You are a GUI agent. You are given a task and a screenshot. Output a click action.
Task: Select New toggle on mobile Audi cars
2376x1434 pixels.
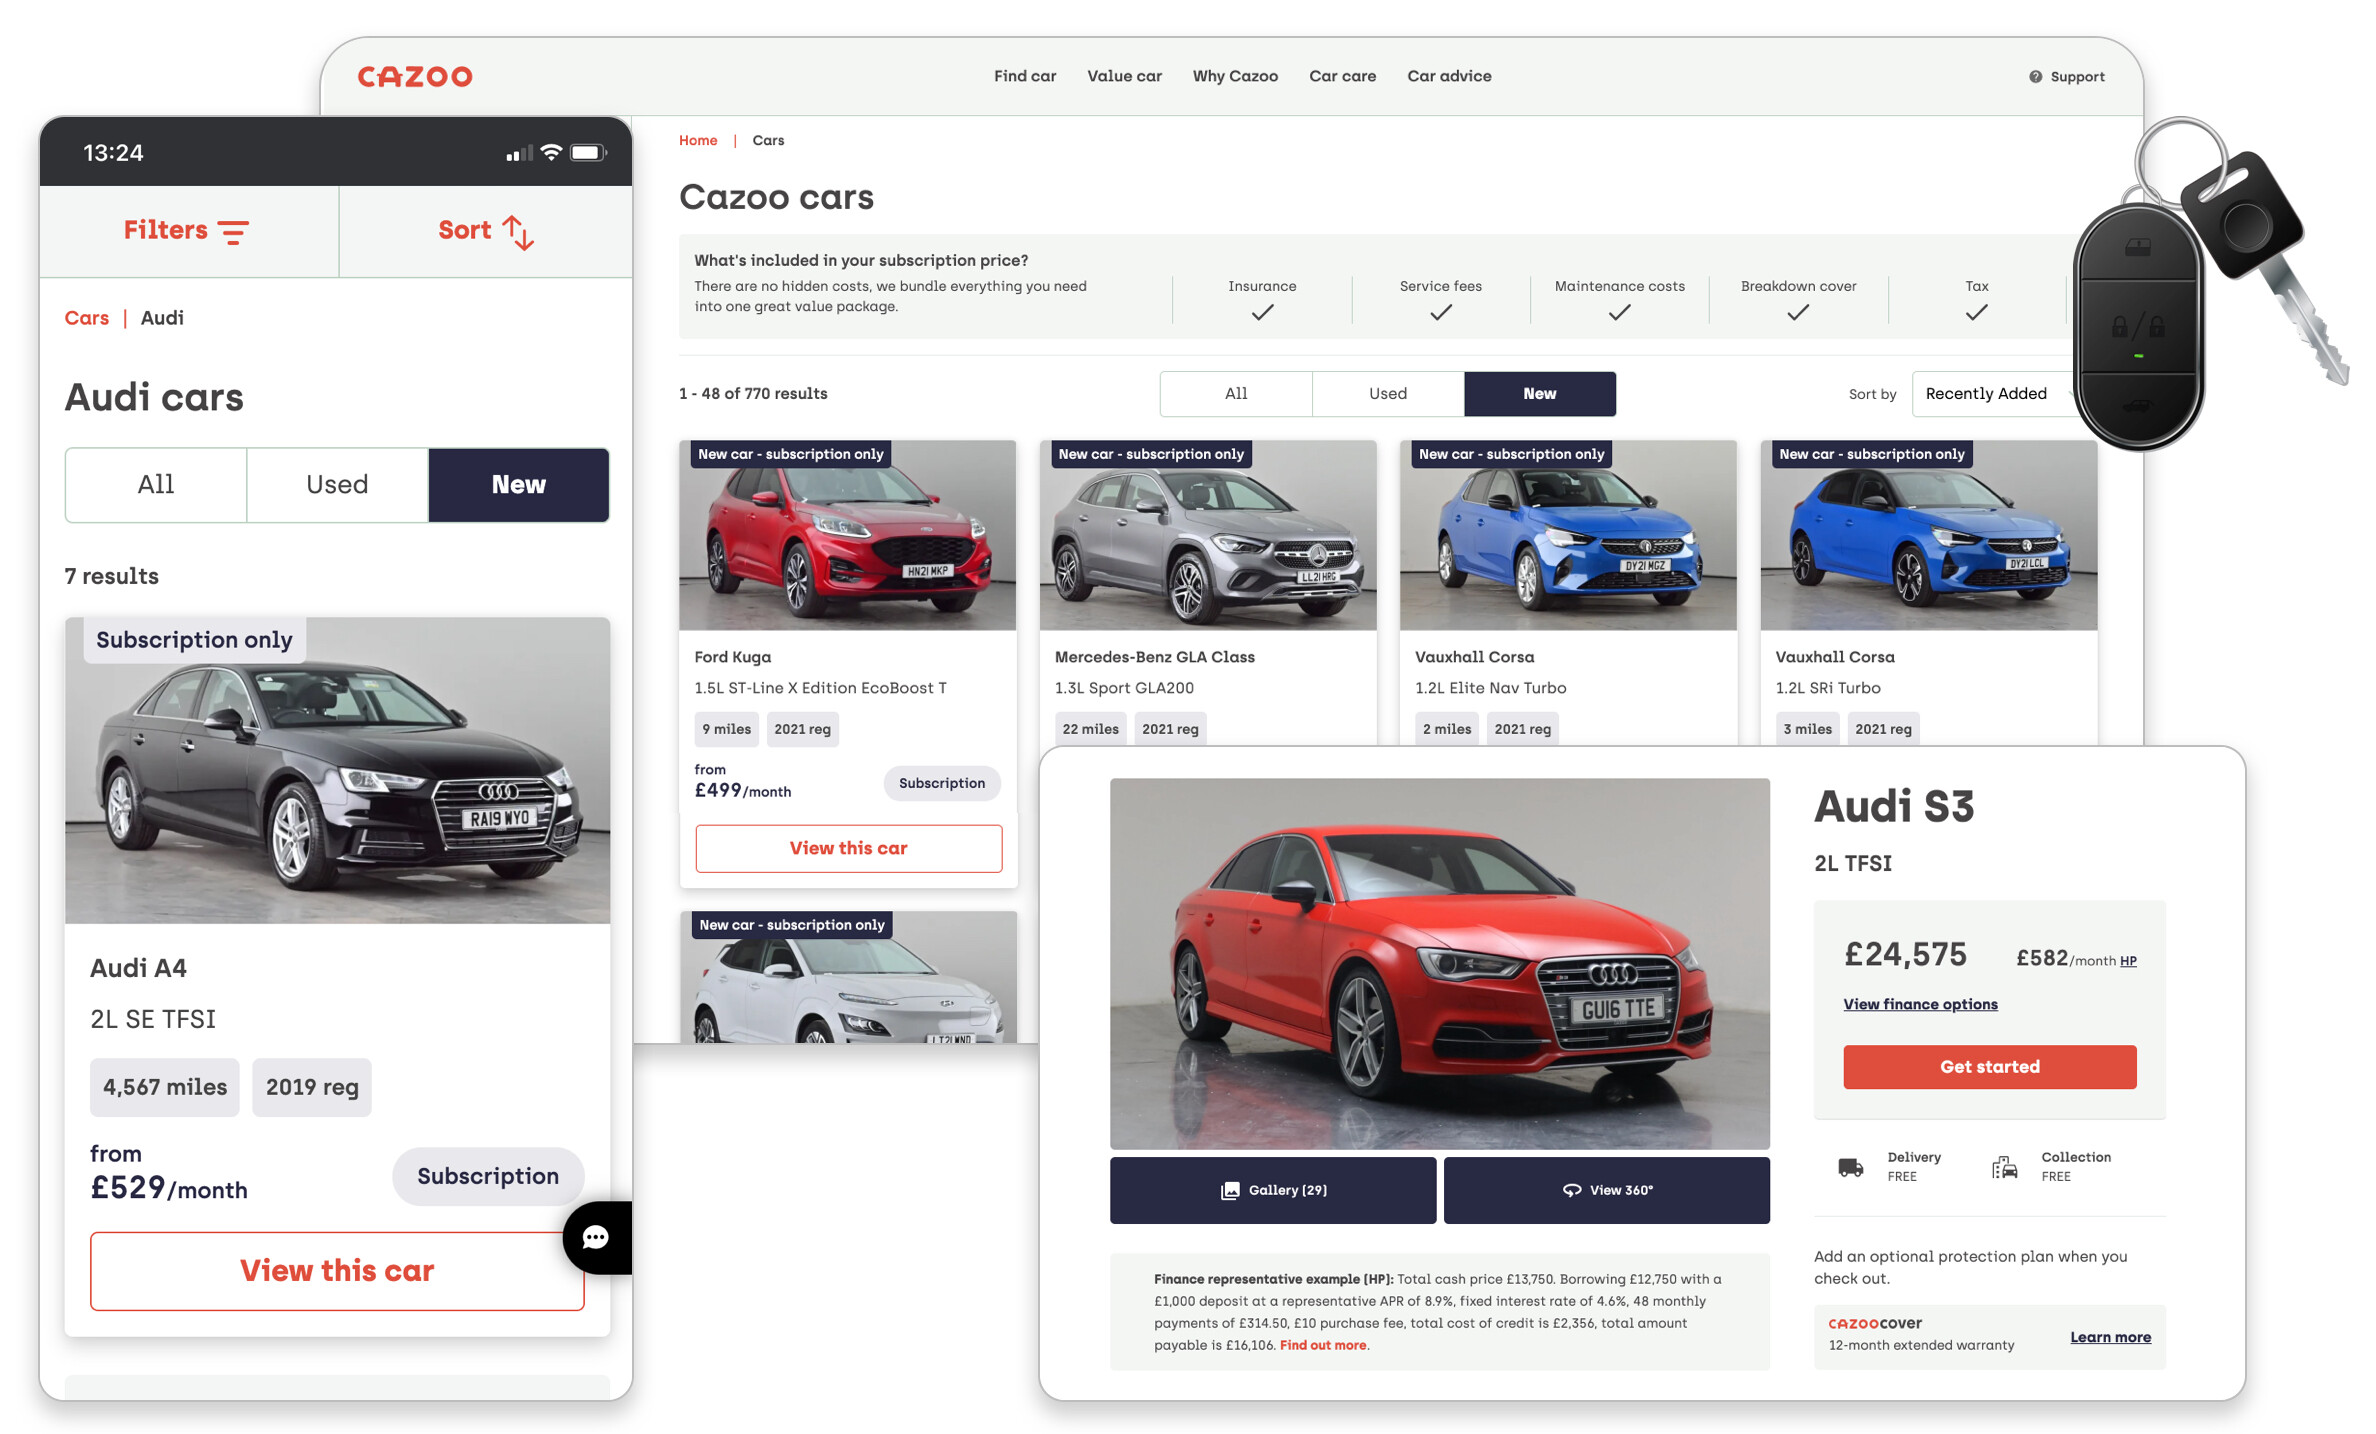[519, 485]
